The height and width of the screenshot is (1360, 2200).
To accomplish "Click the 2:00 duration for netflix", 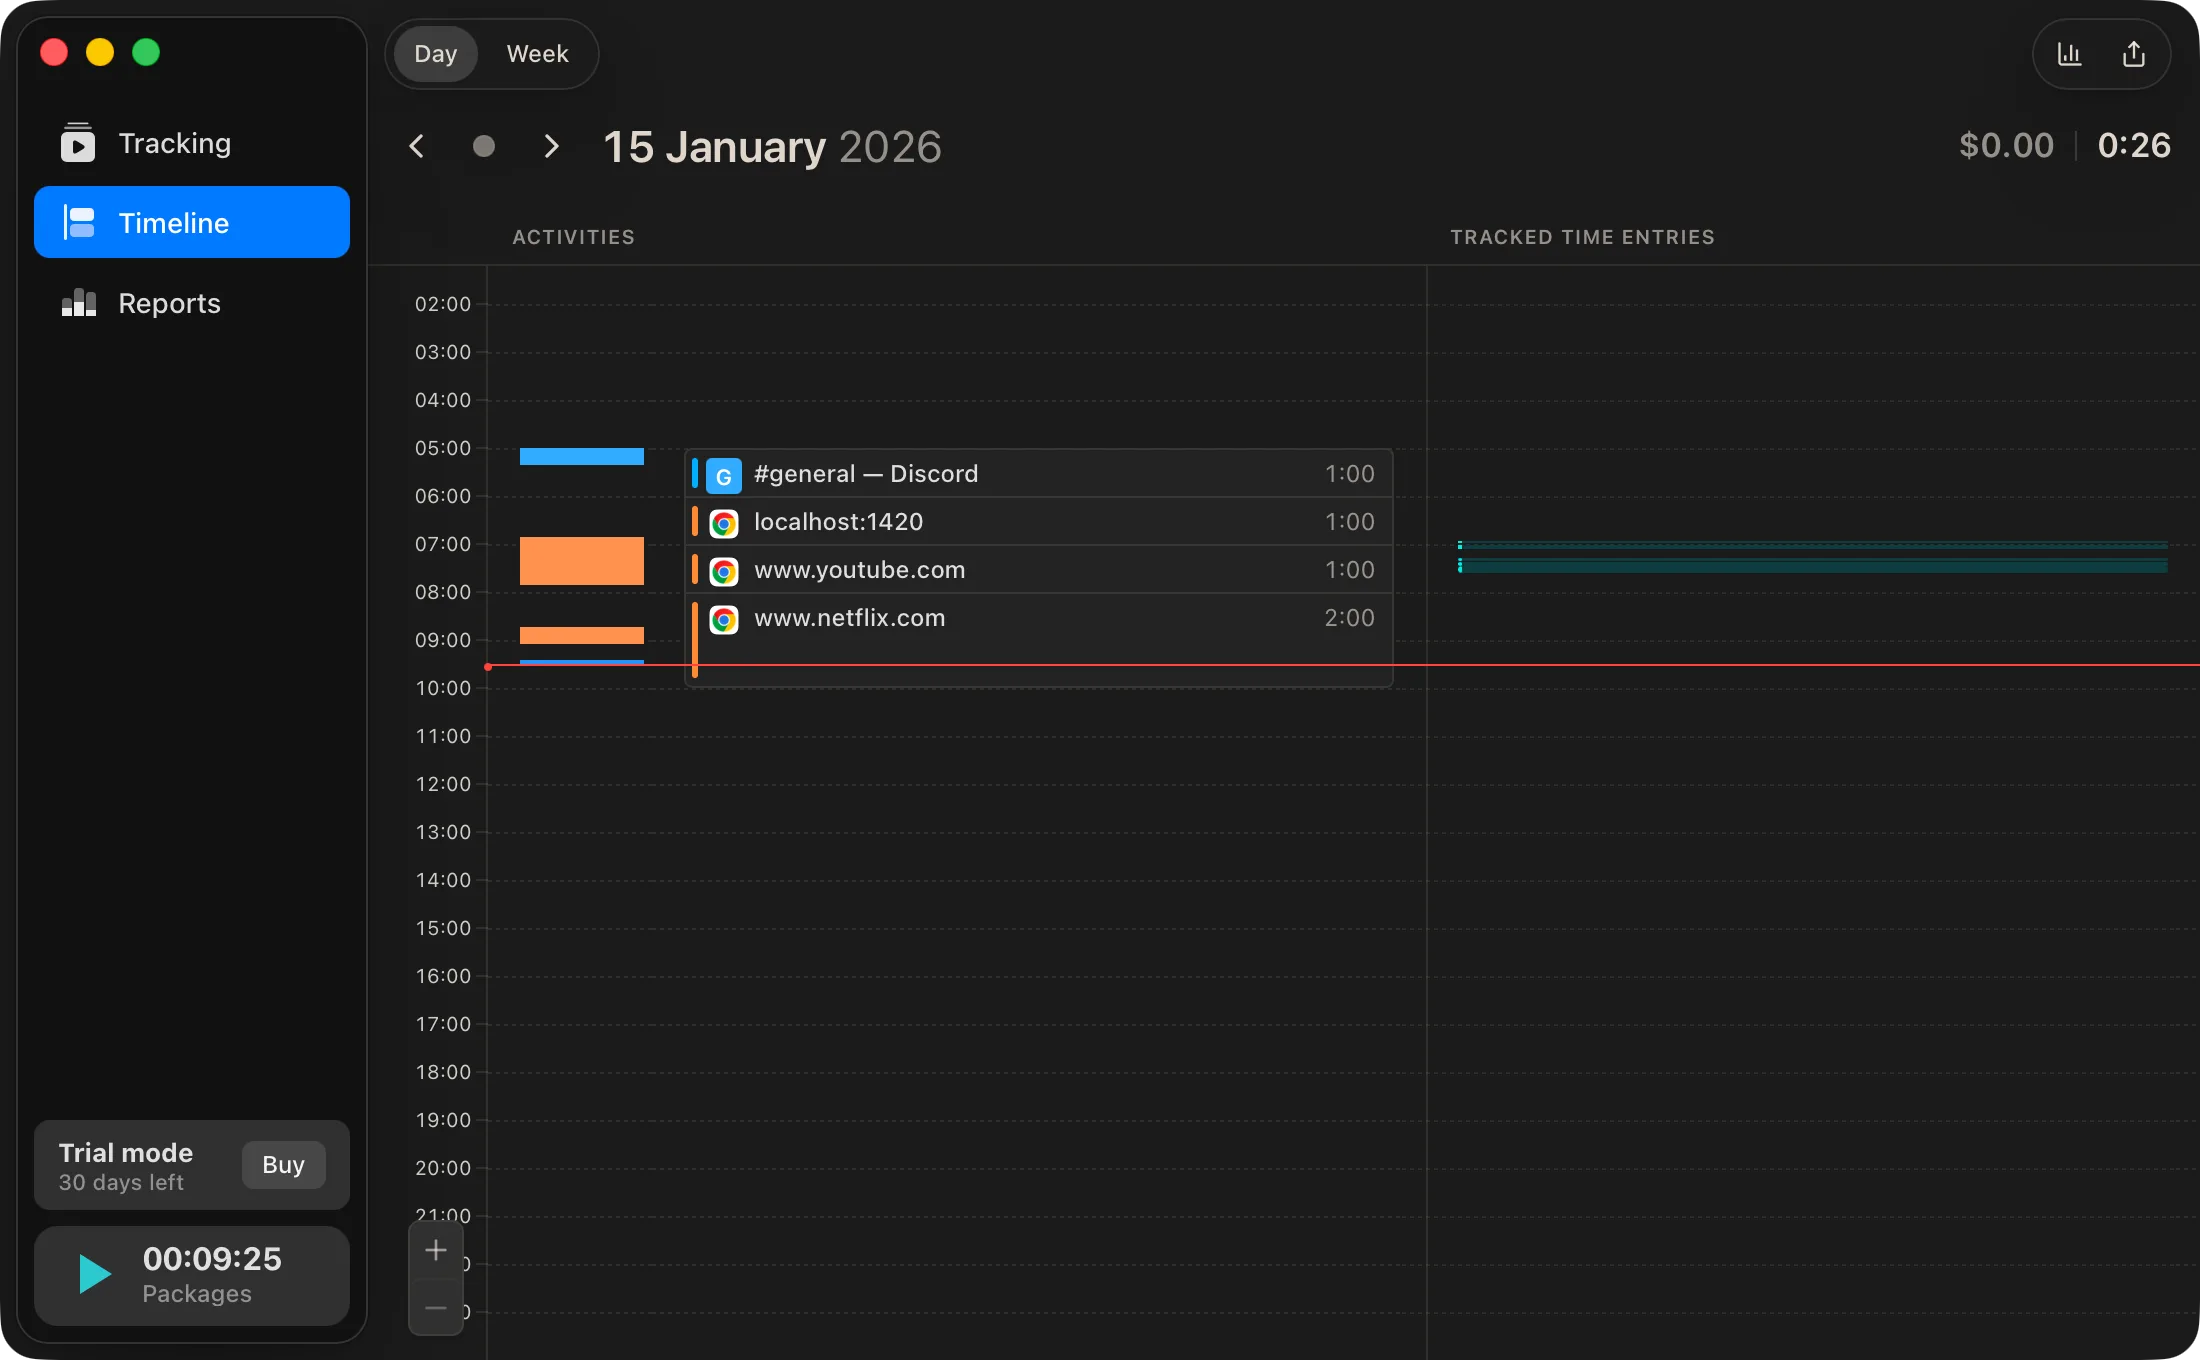I will pyautogui.click(x=1350, y=618).
